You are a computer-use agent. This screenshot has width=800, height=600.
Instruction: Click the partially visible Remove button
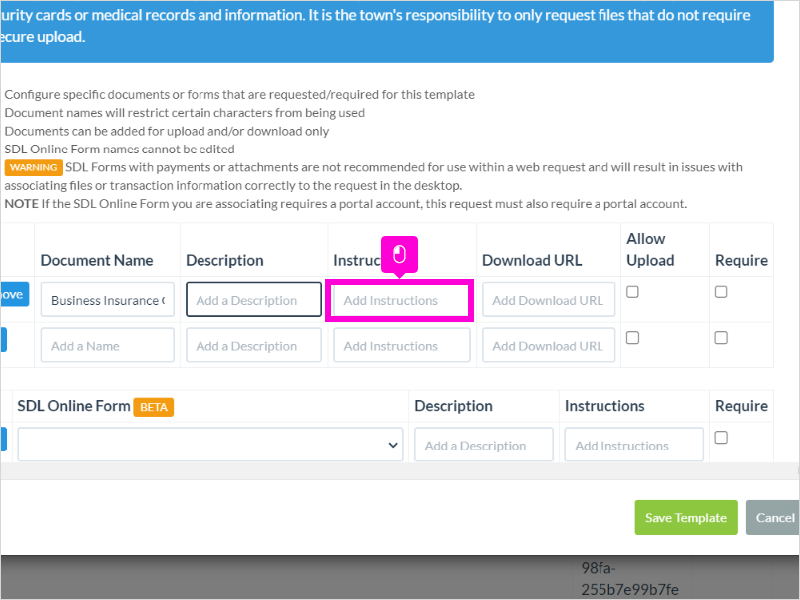[x=14, y=294]
